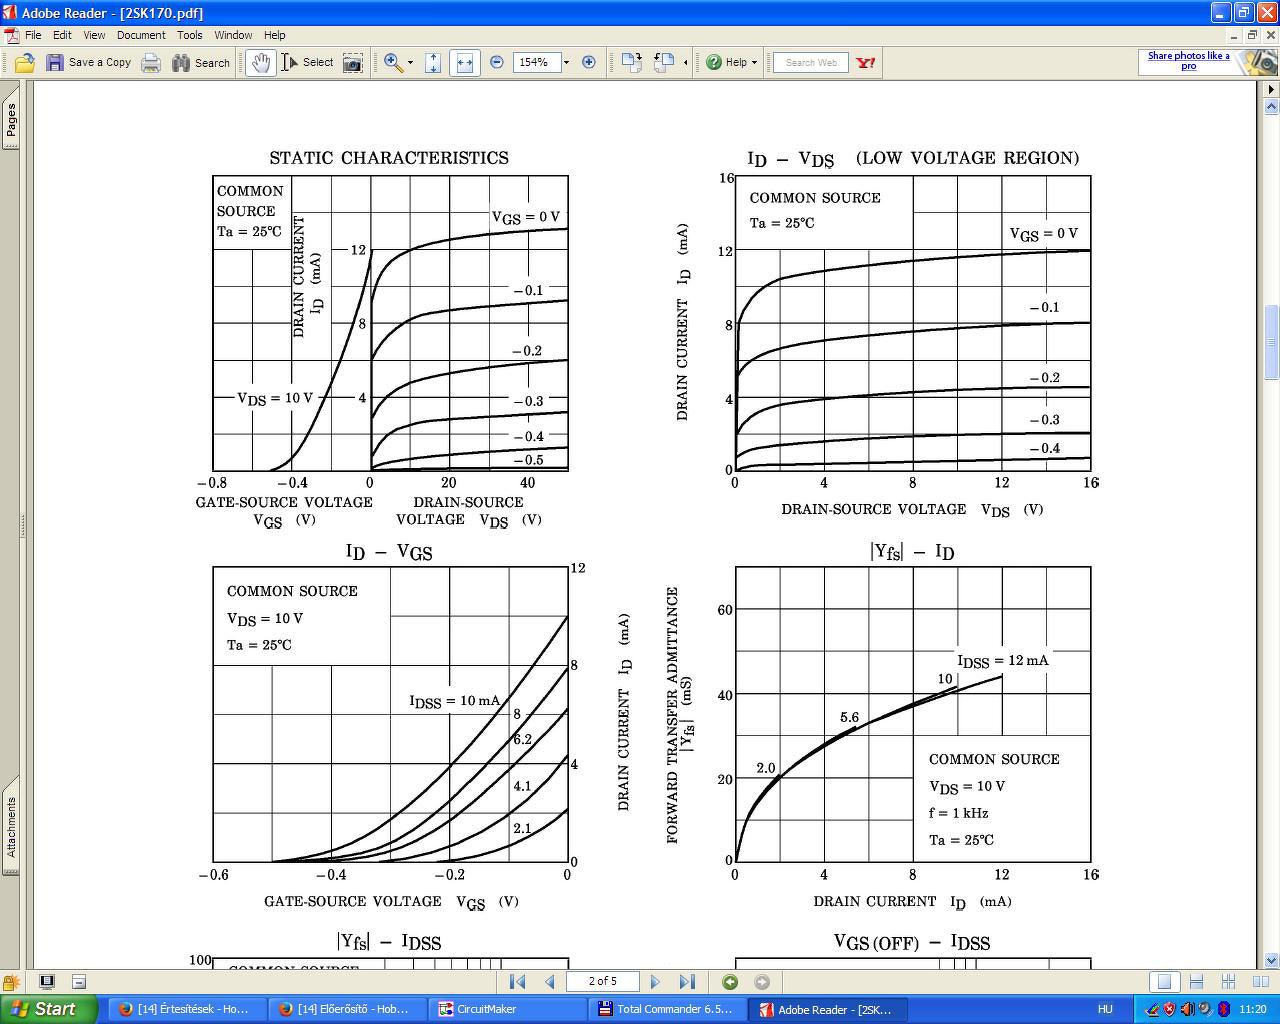The height and width of the screenshot is (1024, 1280).
Task: Open the Window menu
Action: coord(233,35)
